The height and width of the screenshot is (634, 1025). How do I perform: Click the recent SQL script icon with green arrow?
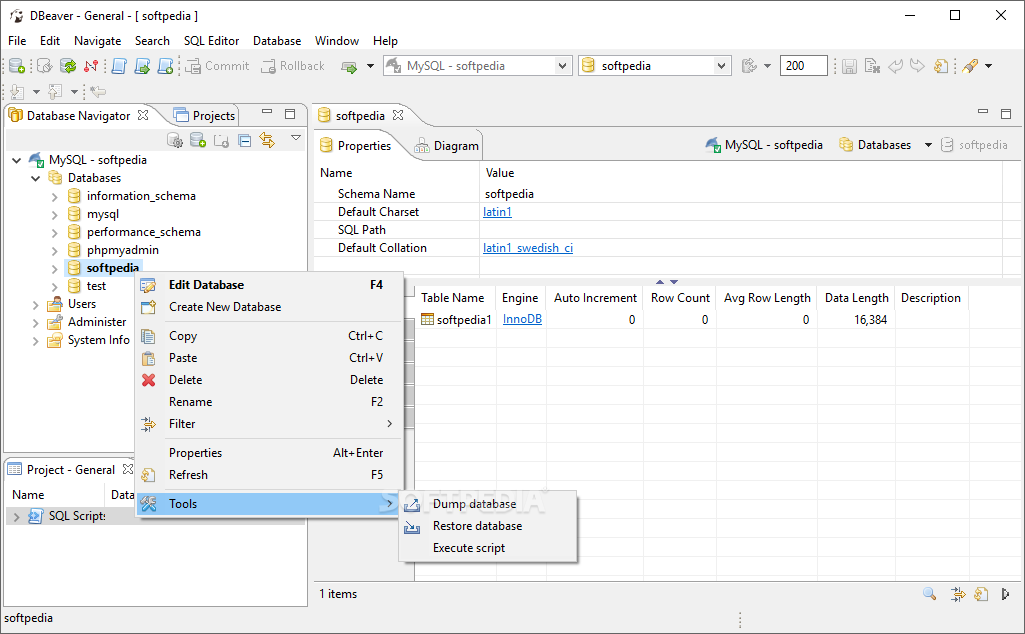(x=142, y=66)
